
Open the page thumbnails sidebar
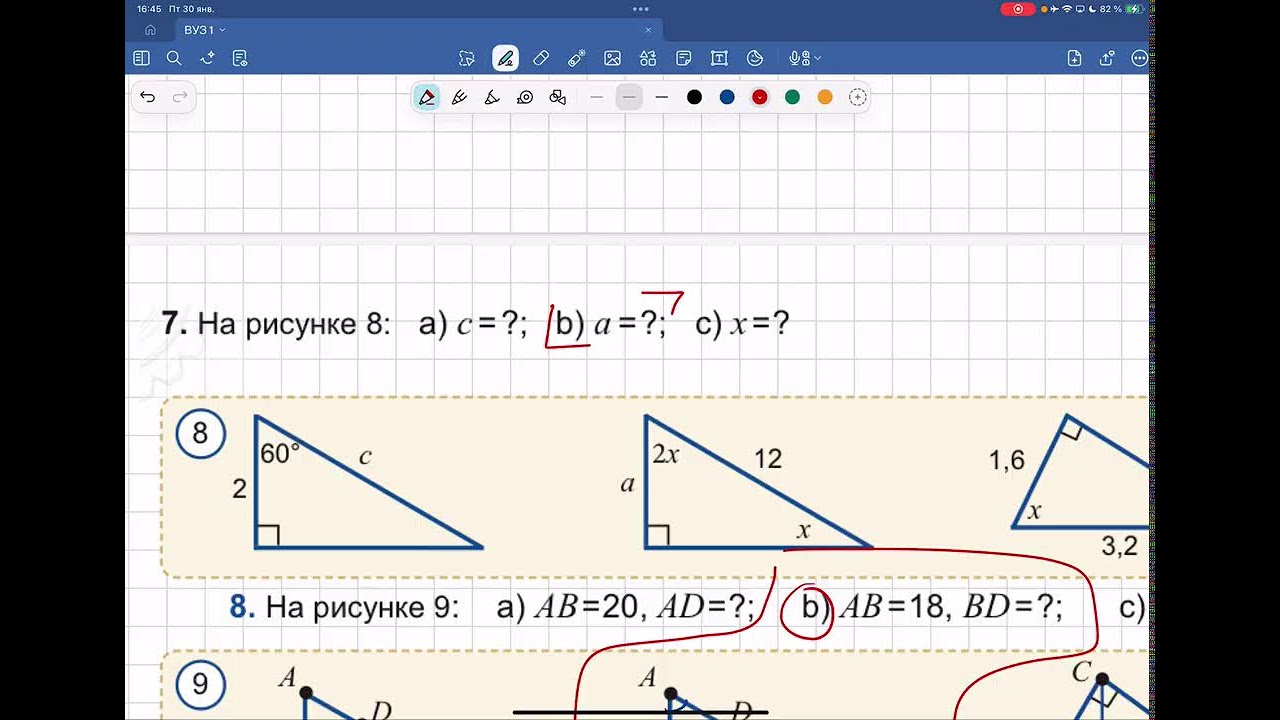141,58
